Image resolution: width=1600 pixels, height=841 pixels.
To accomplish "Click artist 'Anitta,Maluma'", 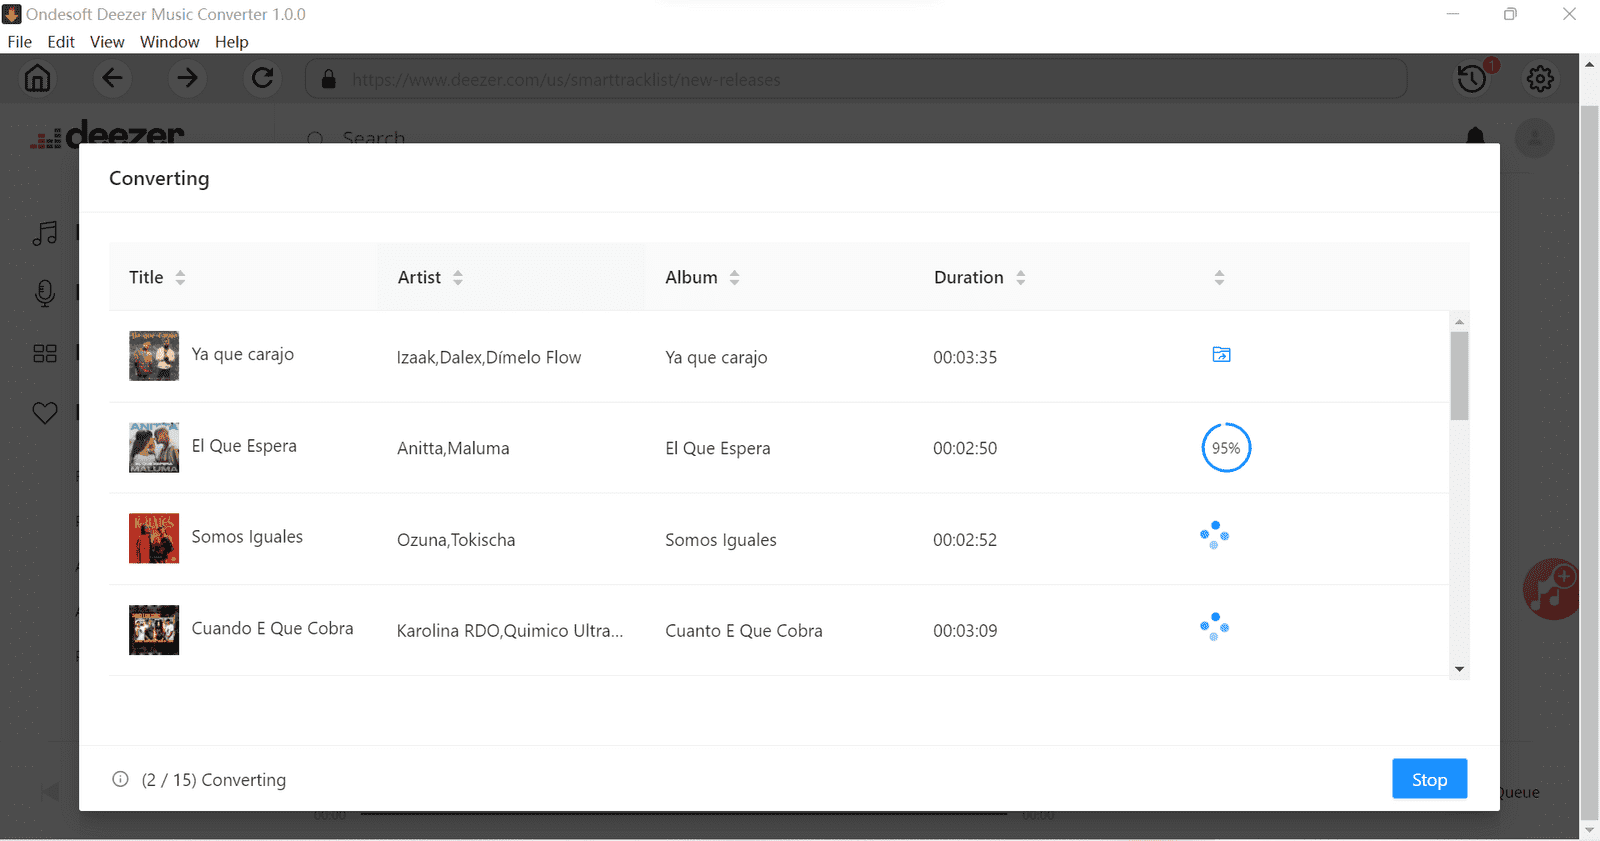I will (x=453, y=448).
